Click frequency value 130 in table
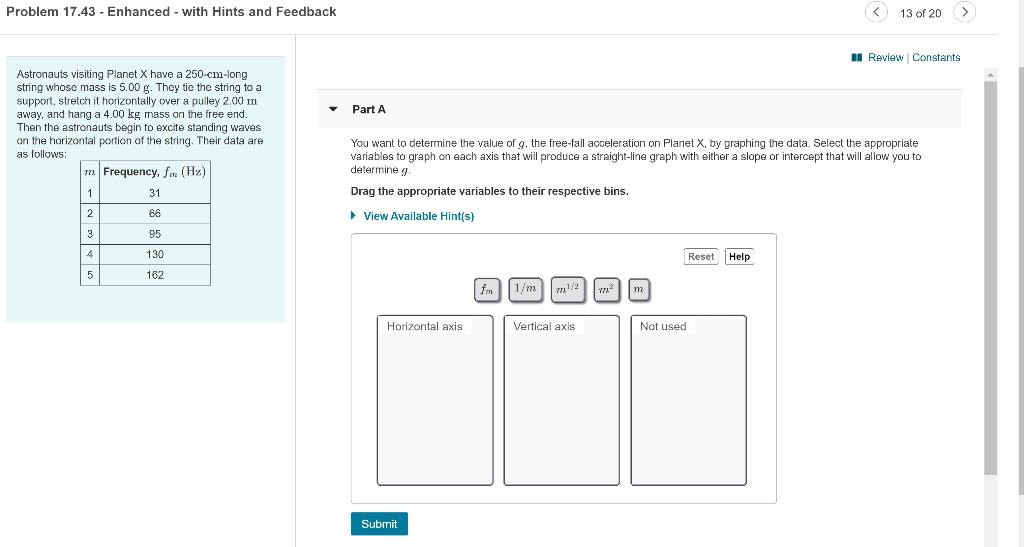1024x547 pixels. point(155,255)
